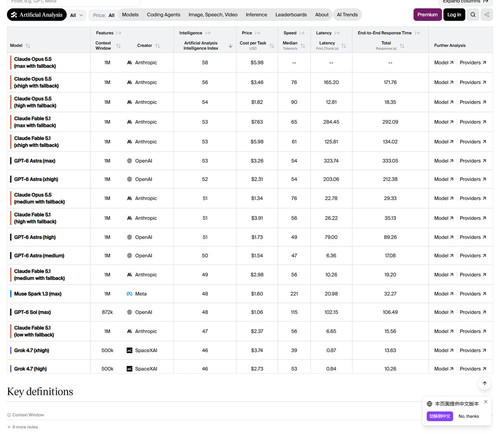Click Anthropic logo in Claude Fable 5.1 low row

pyautogui.click(x=129, y=331)
